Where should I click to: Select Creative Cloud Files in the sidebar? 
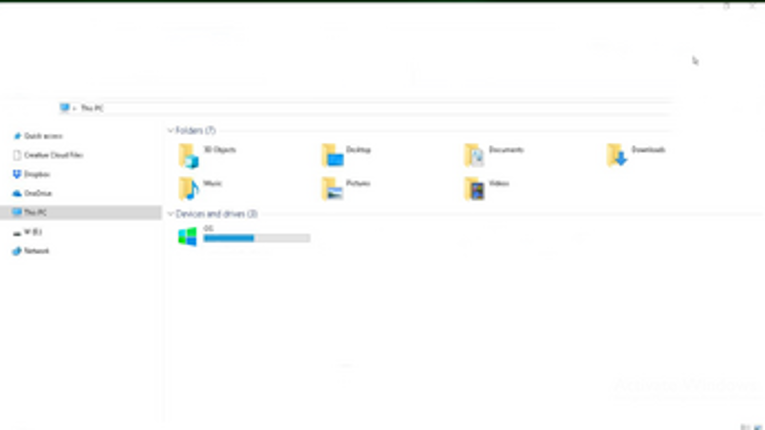48,155
